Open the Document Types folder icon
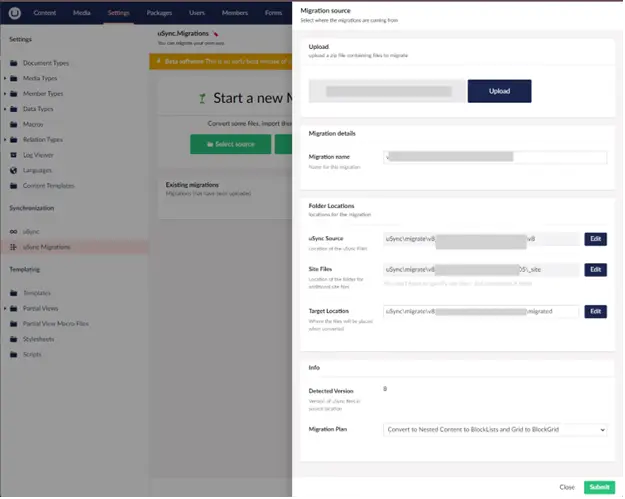The height and width of the screenshot is (499, 625). (14, 63)
